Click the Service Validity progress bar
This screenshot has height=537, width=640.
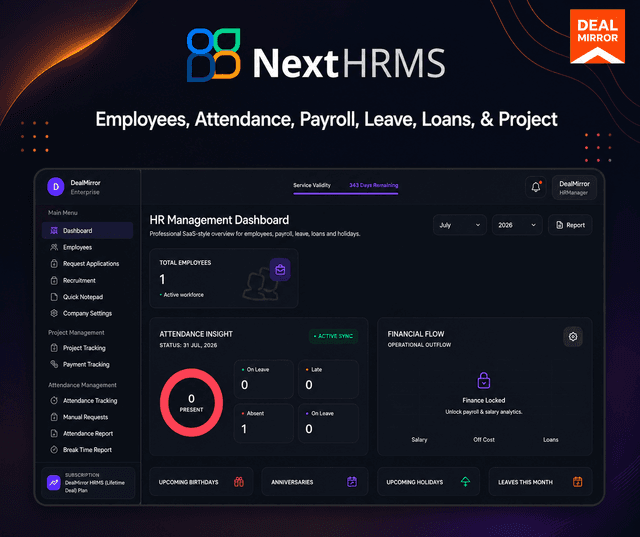pos(345,194)
